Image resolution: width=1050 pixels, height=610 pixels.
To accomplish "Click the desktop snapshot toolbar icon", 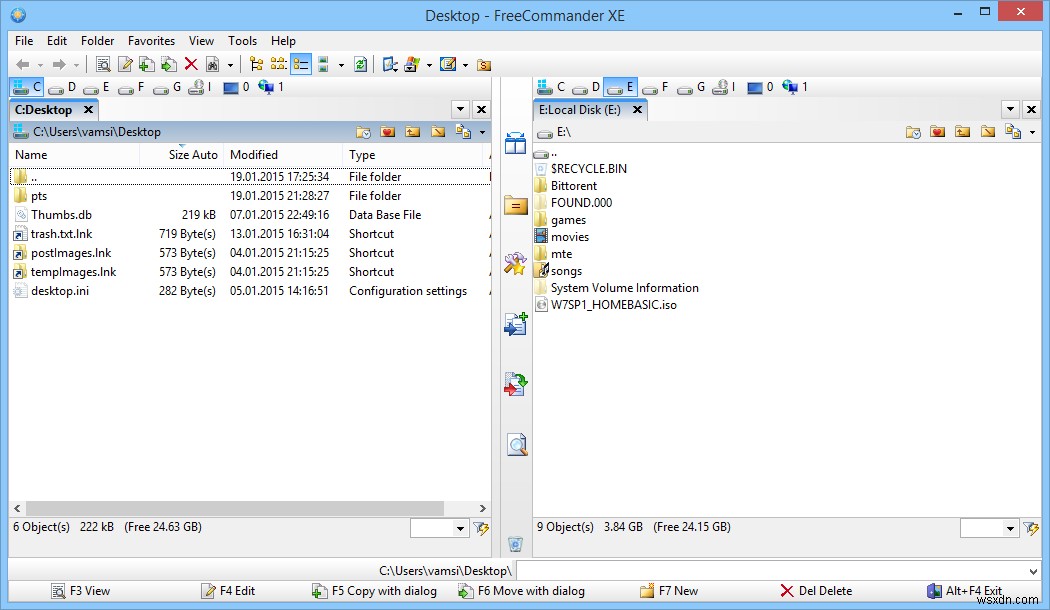I will 390,64.
